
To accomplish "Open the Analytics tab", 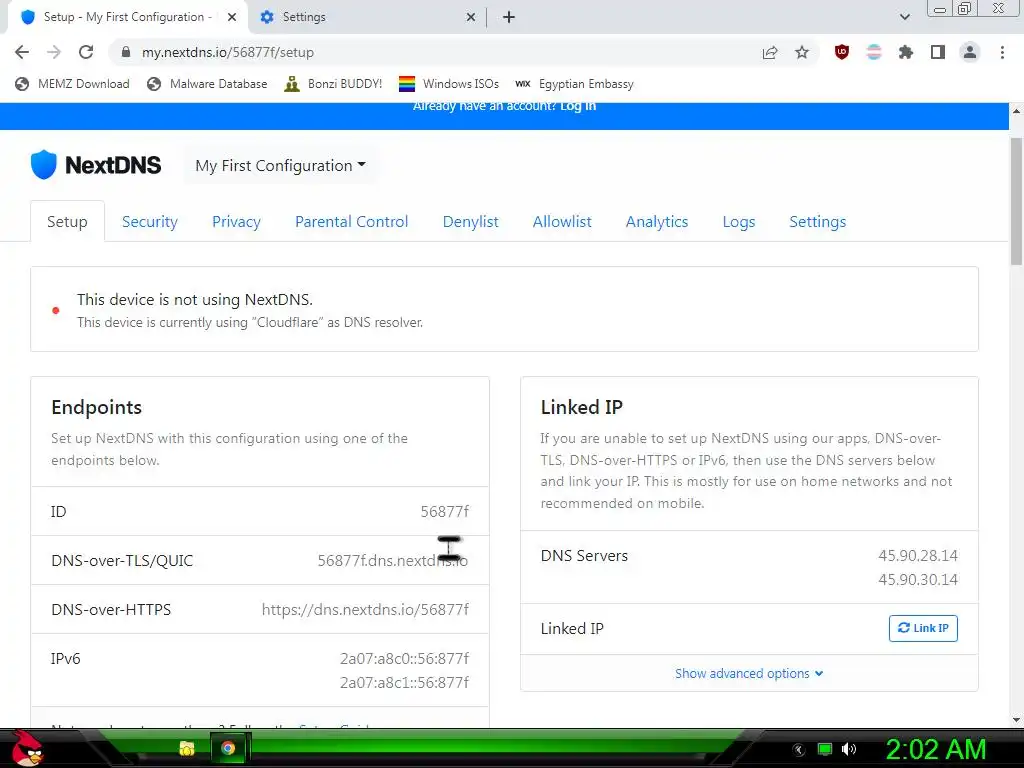I will coord(657,221).
